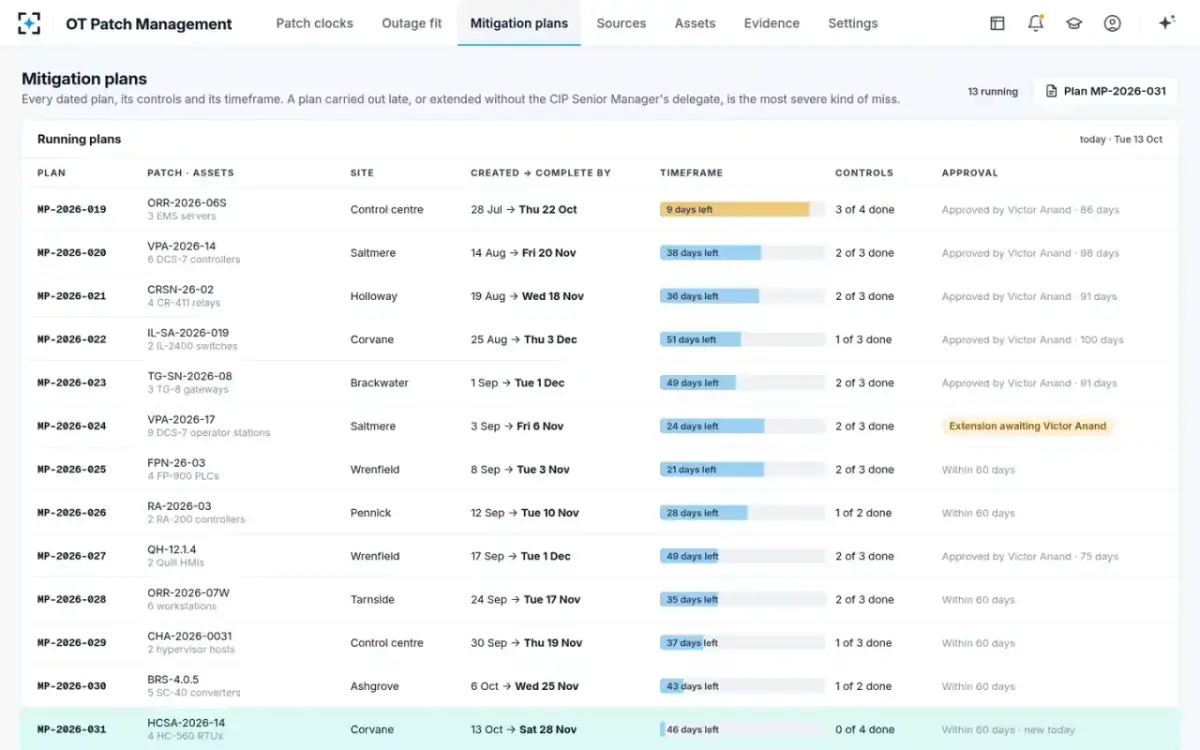Image resolution: width=1200 pixels, height=750 pixels.
Task: Click patch CHA-2026-0031
Action: click(189, 636)
